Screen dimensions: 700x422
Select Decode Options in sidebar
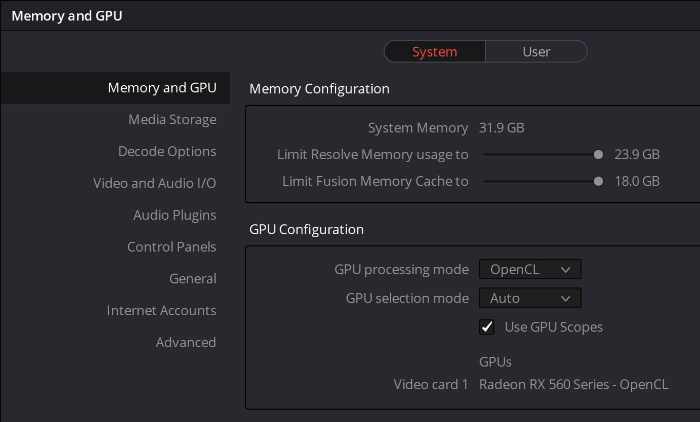(167, 152)
